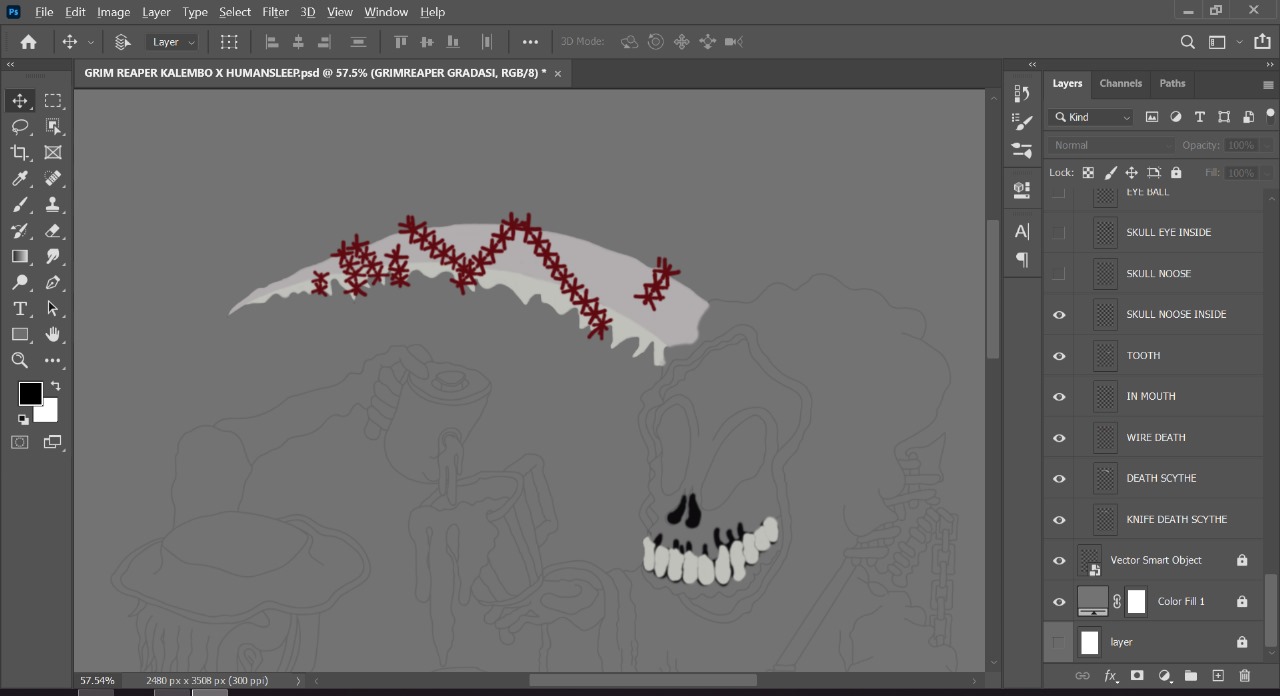Viewport: 1280px width, 696px height.
Task: Select the Hand tool
Action: point(53,335)
